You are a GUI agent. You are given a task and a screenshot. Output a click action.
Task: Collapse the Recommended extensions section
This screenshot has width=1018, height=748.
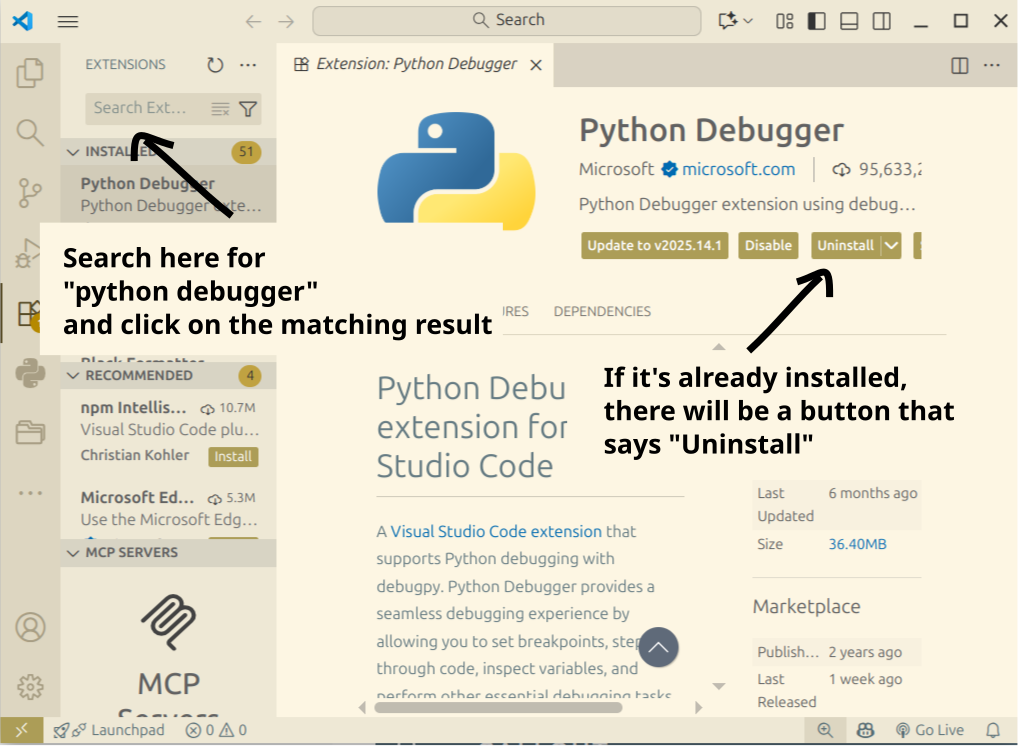click(73, 376)
